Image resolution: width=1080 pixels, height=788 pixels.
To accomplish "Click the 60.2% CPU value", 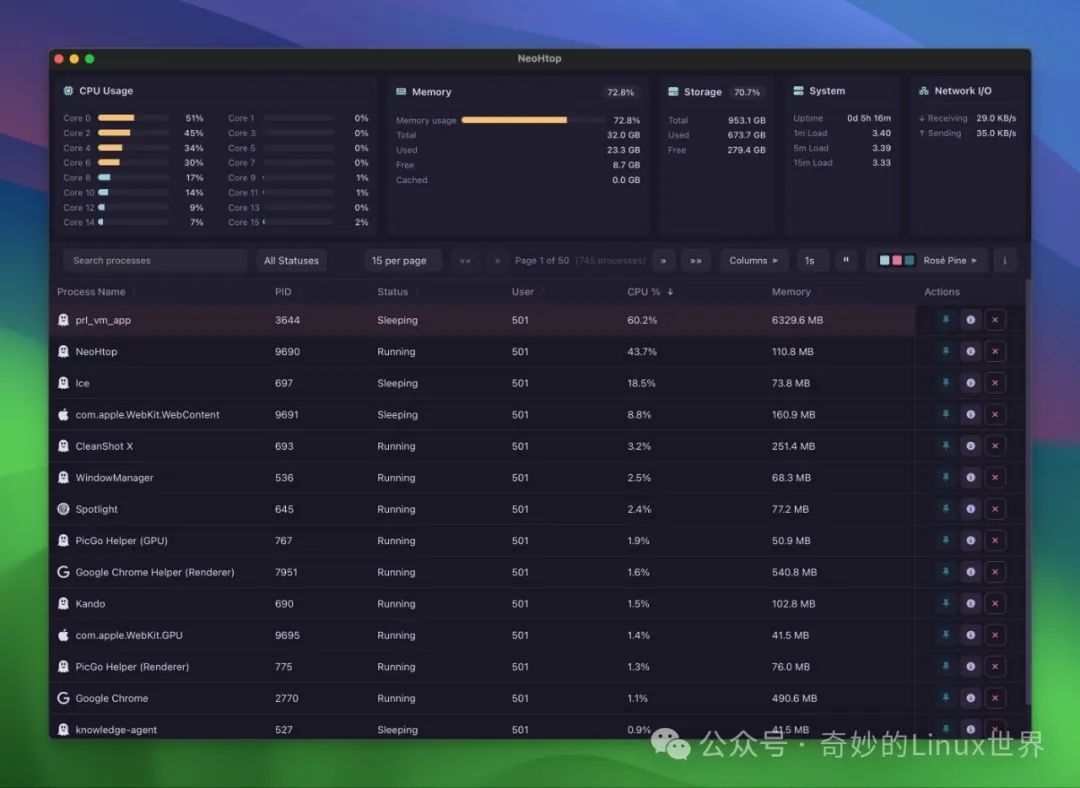I will coord(642,320).
